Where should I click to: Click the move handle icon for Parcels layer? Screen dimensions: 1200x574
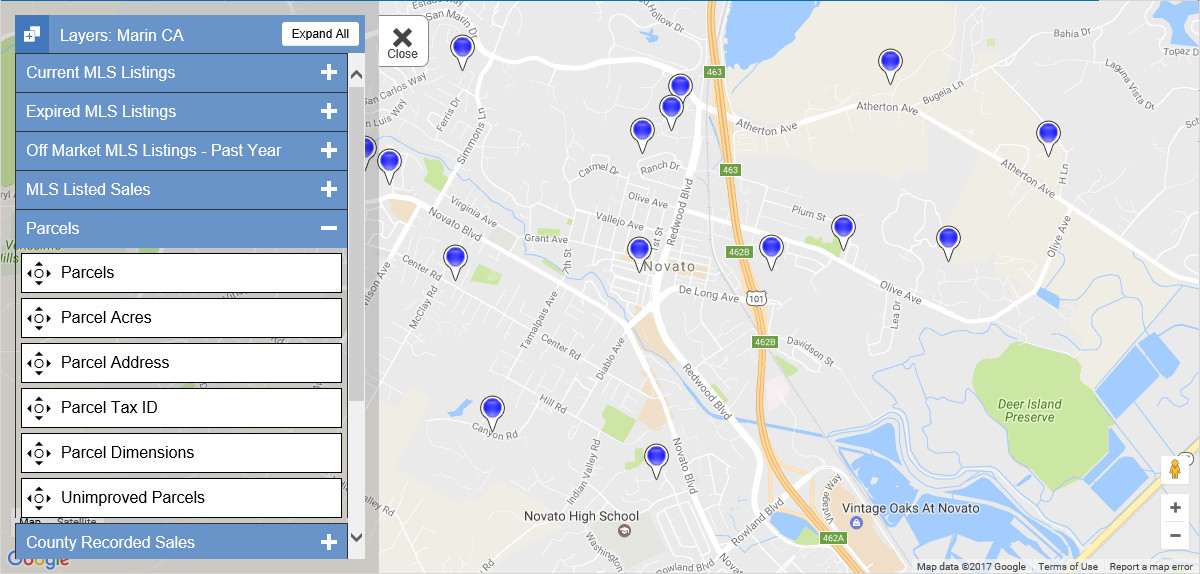(39, 273)
